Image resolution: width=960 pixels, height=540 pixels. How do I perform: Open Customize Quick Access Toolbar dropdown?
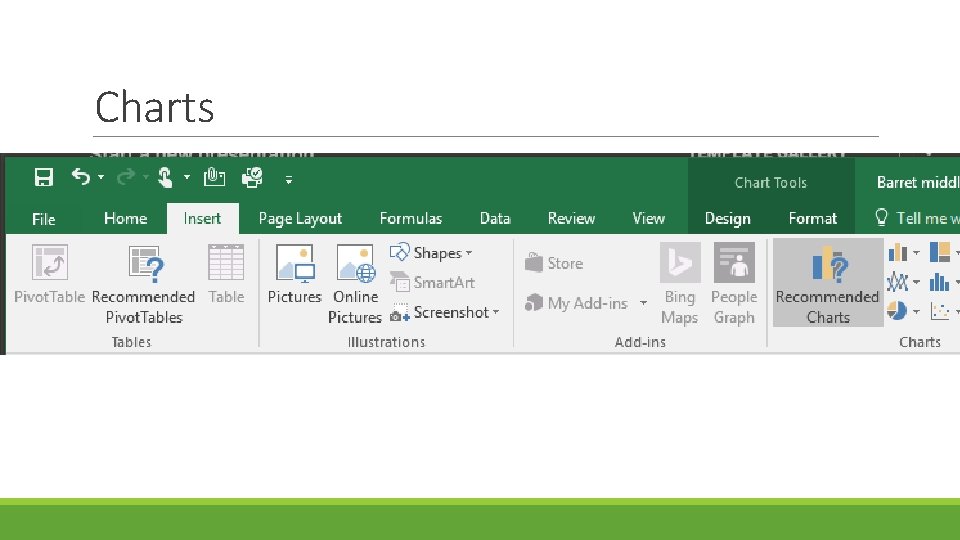pyautogui.click(x=289, y=179)
